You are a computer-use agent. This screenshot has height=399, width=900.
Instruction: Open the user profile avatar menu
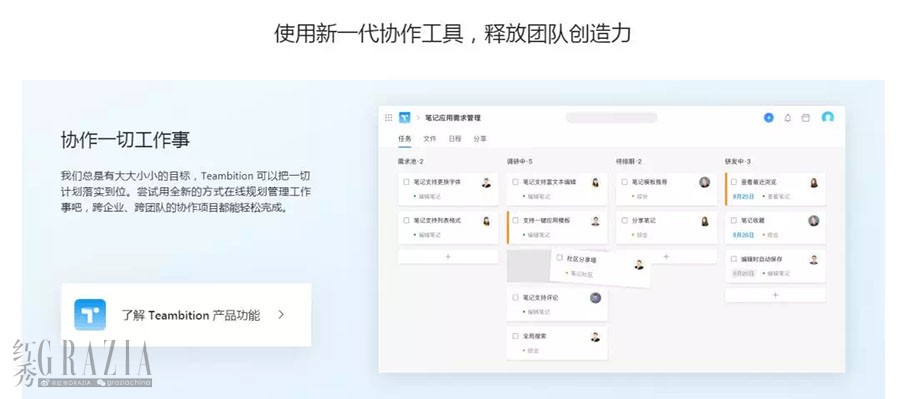pos(827,117)
